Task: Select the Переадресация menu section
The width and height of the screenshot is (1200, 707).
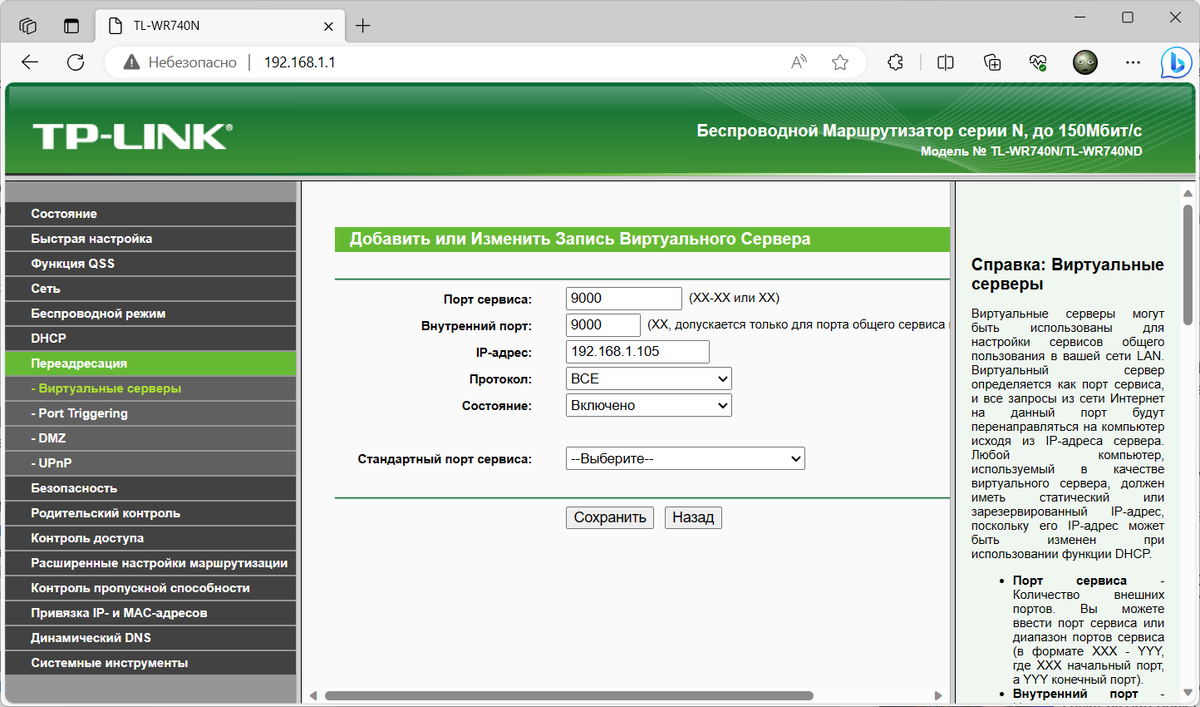Action: point(151,364)
